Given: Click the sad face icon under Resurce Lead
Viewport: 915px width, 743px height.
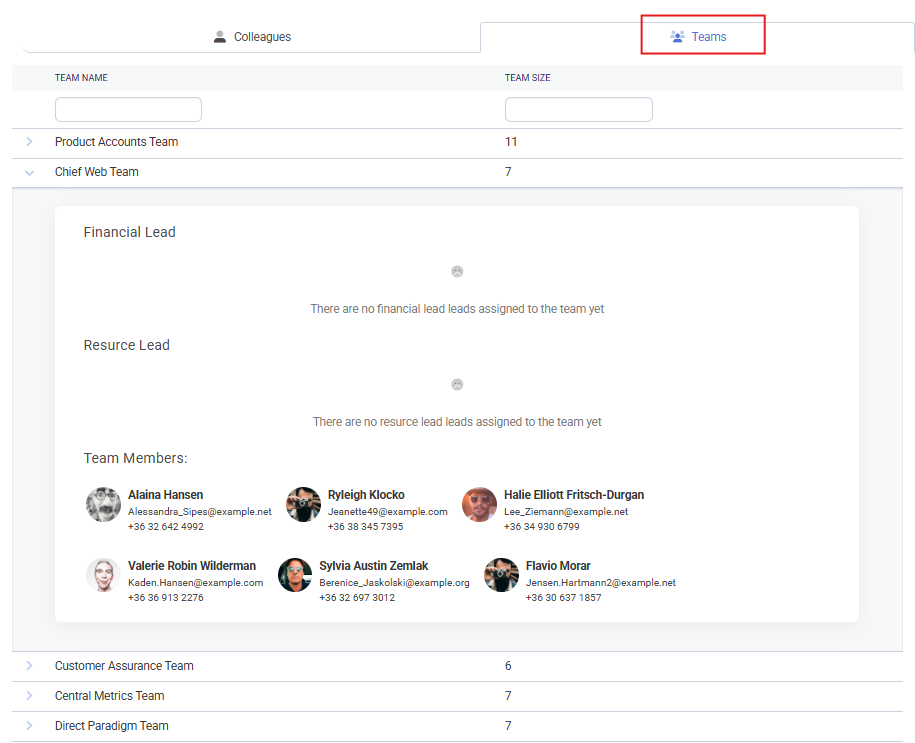Looking at the screenshot, I should pos(457,384).
